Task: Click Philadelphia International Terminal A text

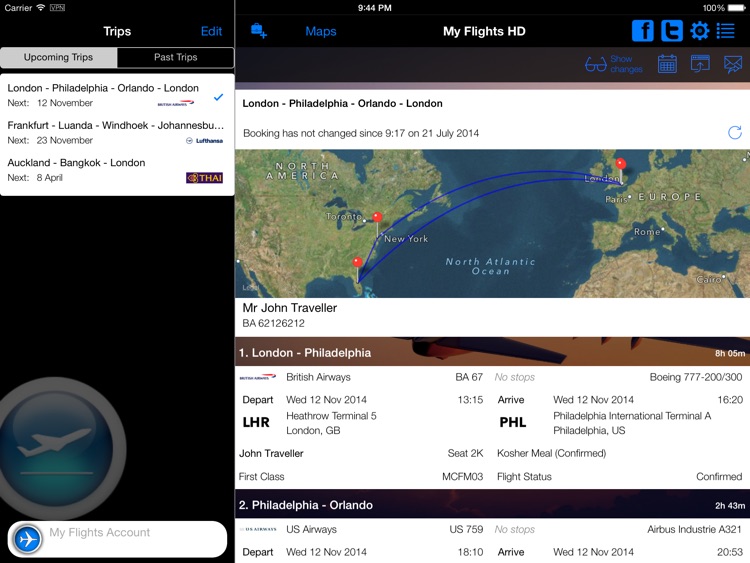Action: point(632,416)
